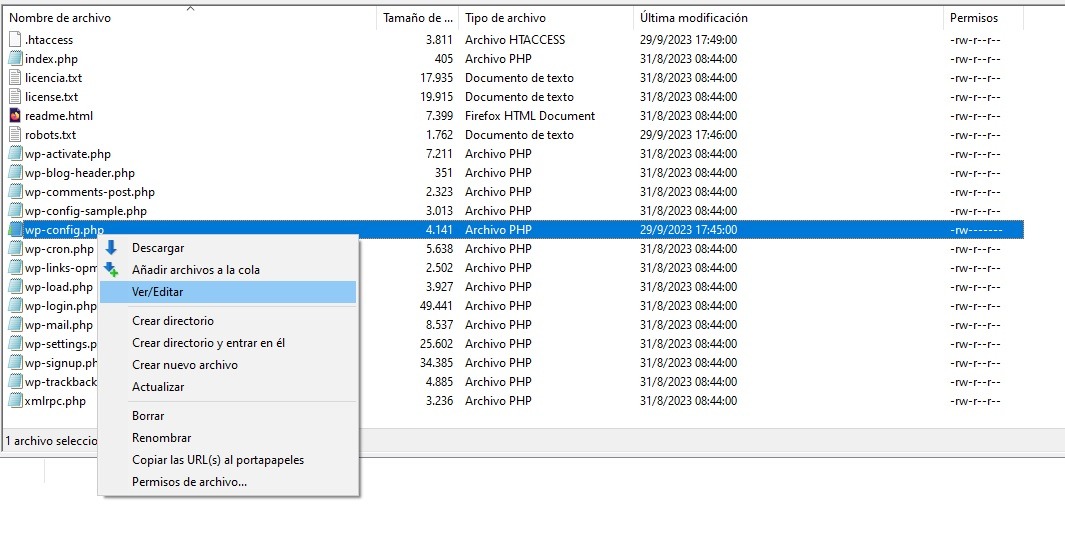Image resolution: width=1065 pixels, height=540 pixels.
Task: Select Renombrar in the context menu
Action: point(161,438)
